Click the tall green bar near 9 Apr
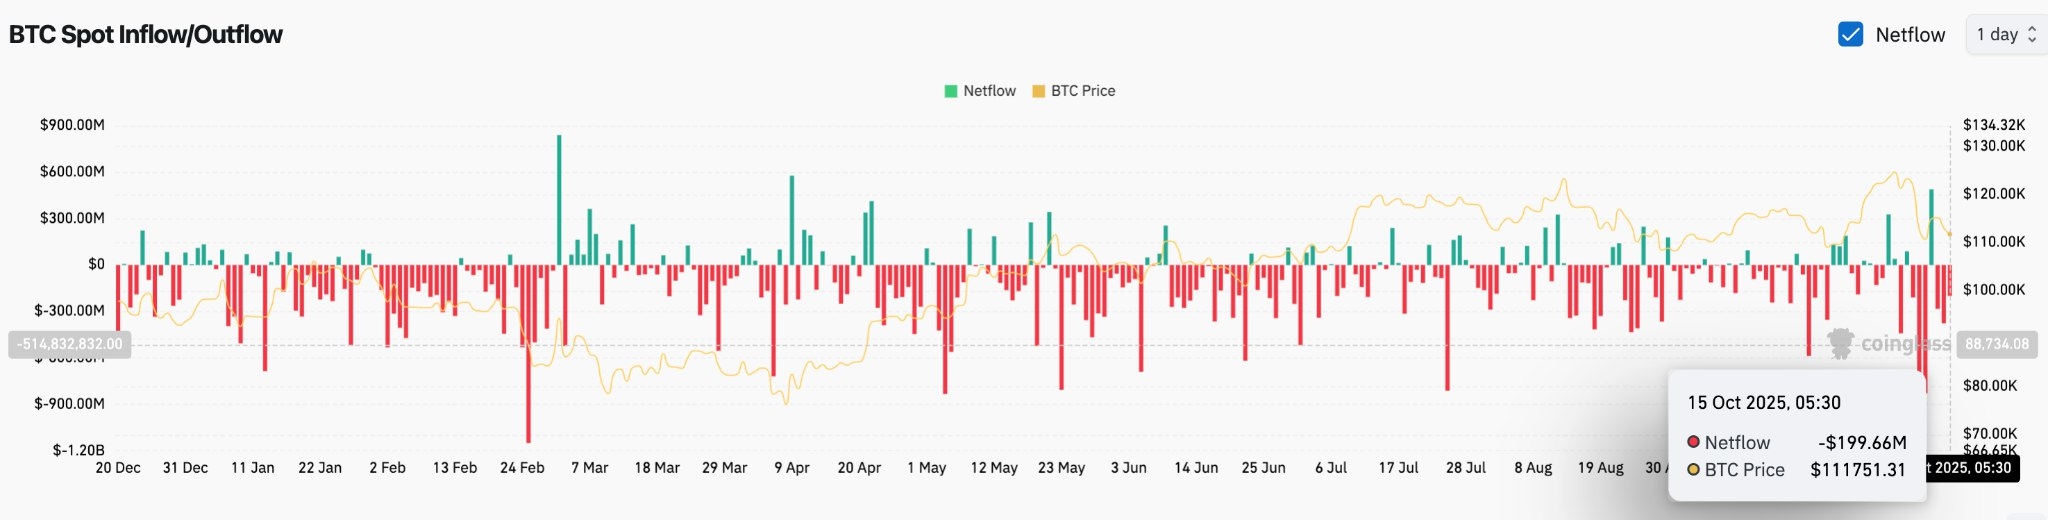The width and height of the screenshot is (2048, 520). click(x=792, y=220)
